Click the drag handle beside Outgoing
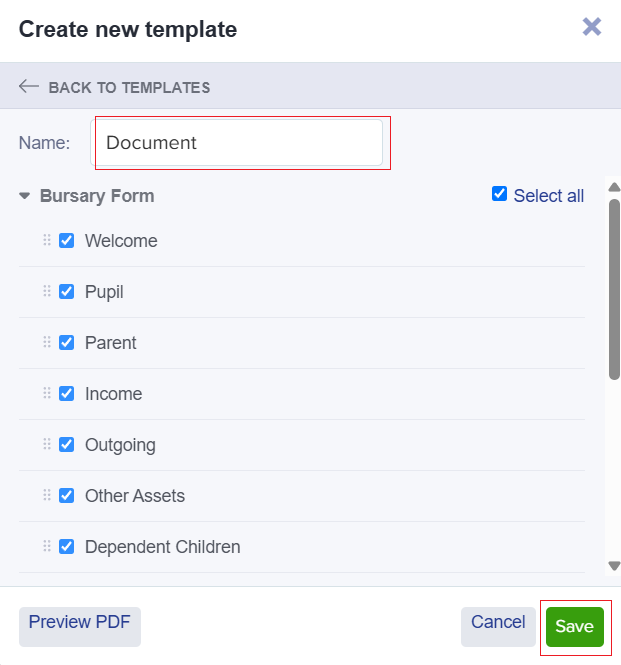The image size is (621, 665). pos(47,444)
